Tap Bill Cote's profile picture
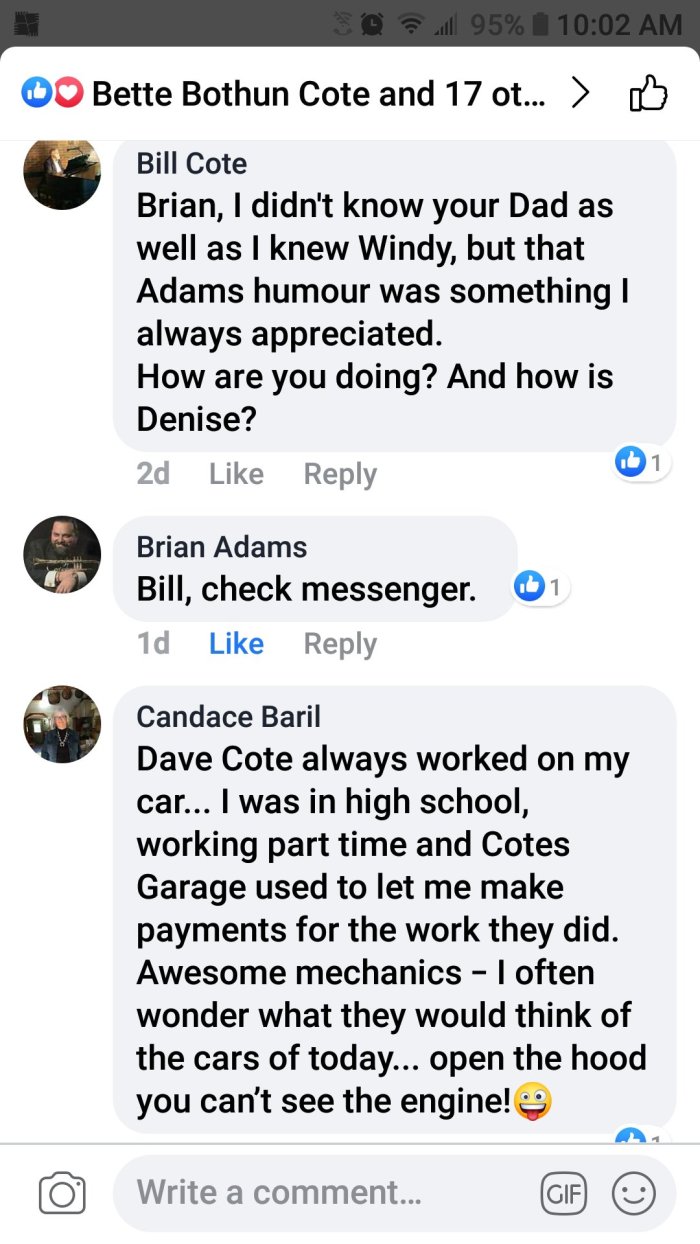Image resolution: width=700 pixels, height=1244 pixels. [x=62, y=171]
